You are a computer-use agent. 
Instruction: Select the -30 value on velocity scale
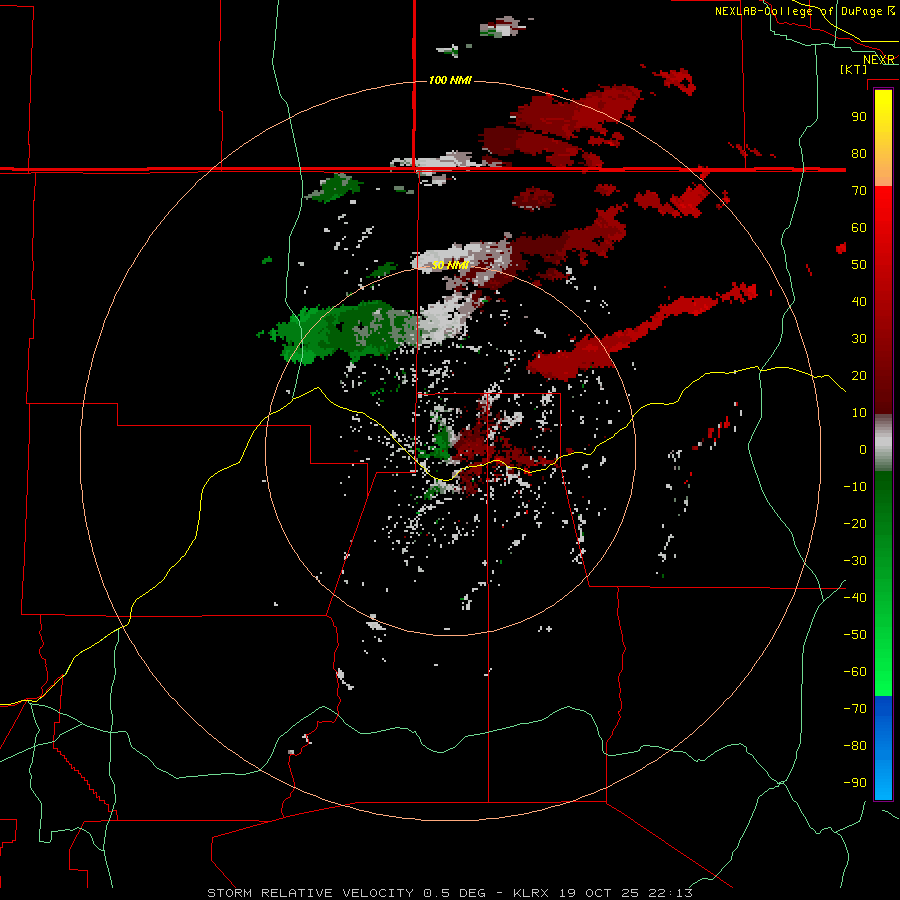point(855,561)
